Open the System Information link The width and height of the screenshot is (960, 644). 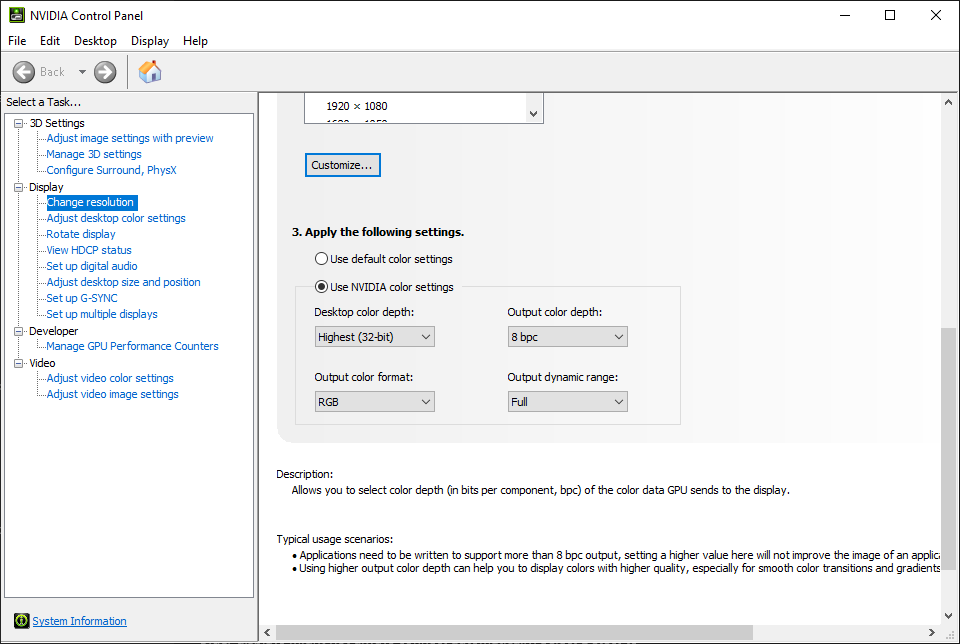click(79, 621)
